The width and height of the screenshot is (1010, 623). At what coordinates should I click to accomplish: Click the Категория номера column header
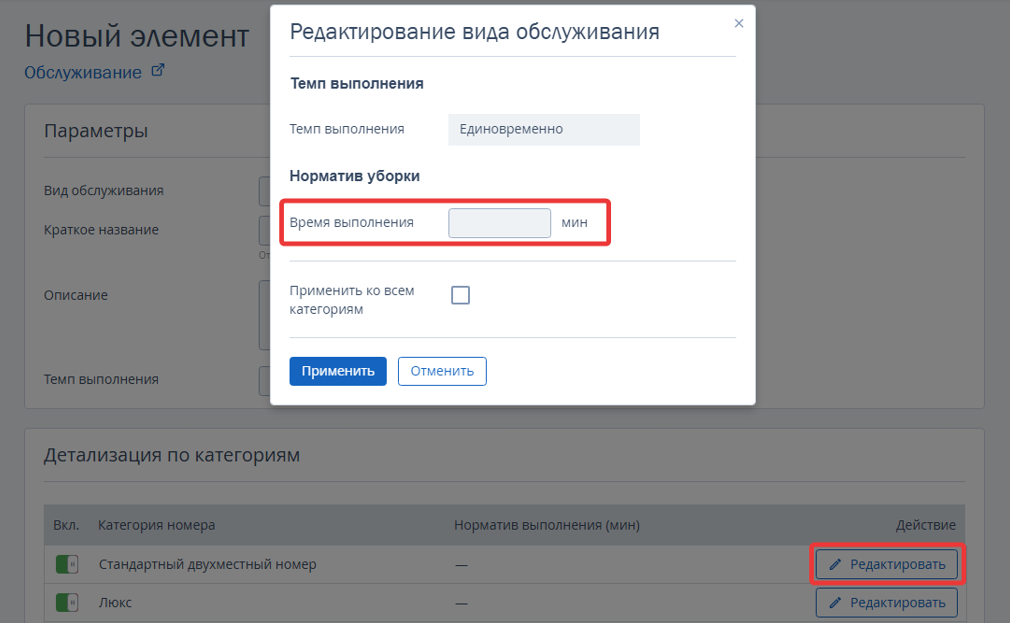[157, 525]
